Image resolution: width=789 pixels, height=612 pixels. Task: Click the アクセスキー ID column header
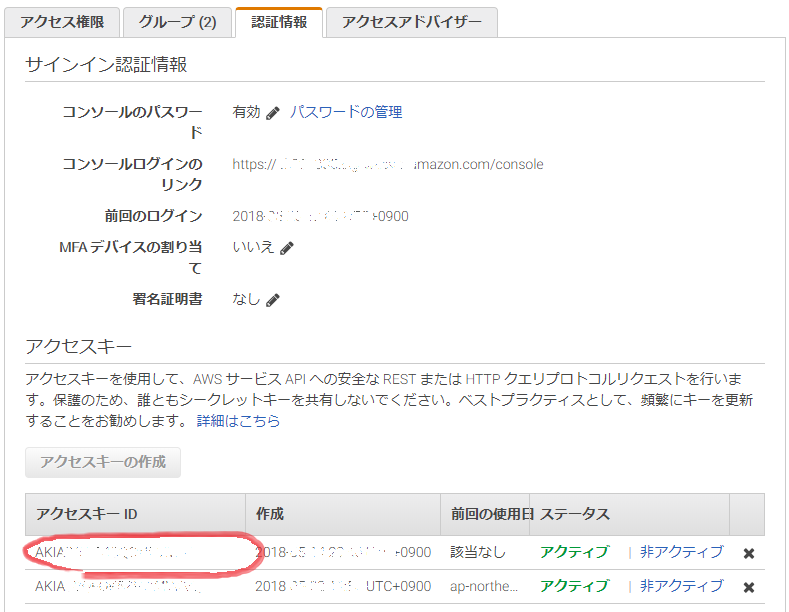coord(87,514)
